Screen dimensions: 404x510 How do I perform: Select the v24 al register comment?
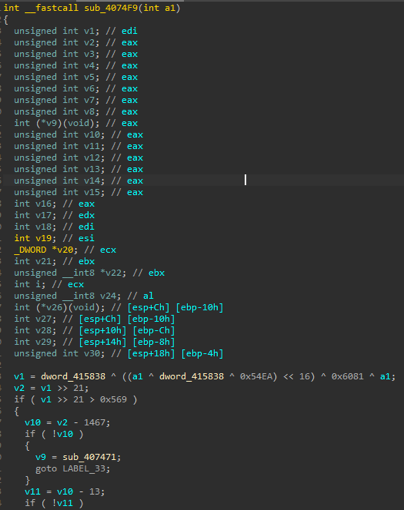pos(148,296)
